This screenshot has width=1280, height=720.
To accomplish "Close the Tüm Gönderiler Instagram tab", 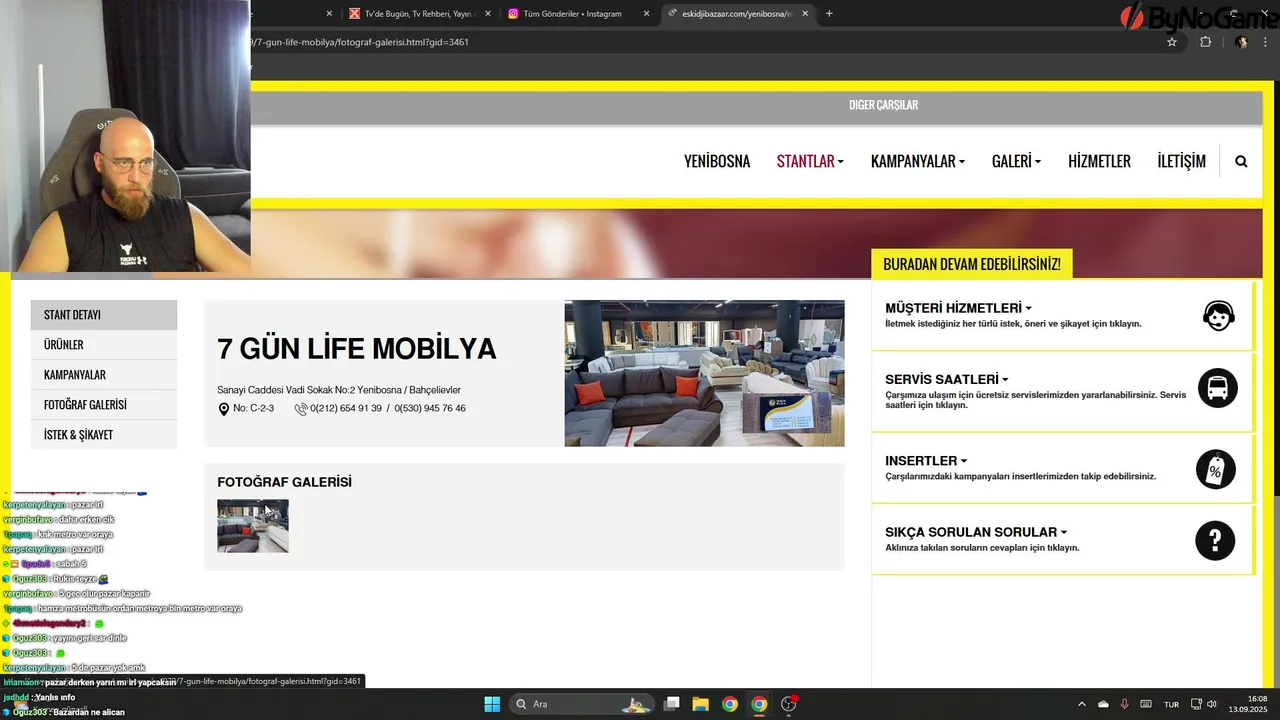I will (x=646, y=14).
